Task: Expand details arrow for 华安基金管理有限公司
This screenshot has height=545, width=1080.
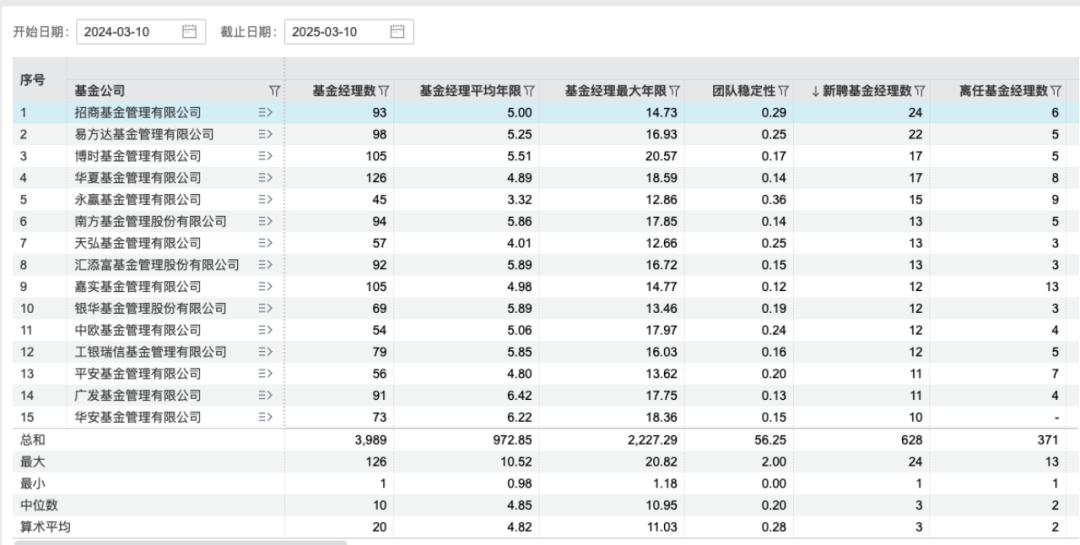Action: (x=265, y=417)
